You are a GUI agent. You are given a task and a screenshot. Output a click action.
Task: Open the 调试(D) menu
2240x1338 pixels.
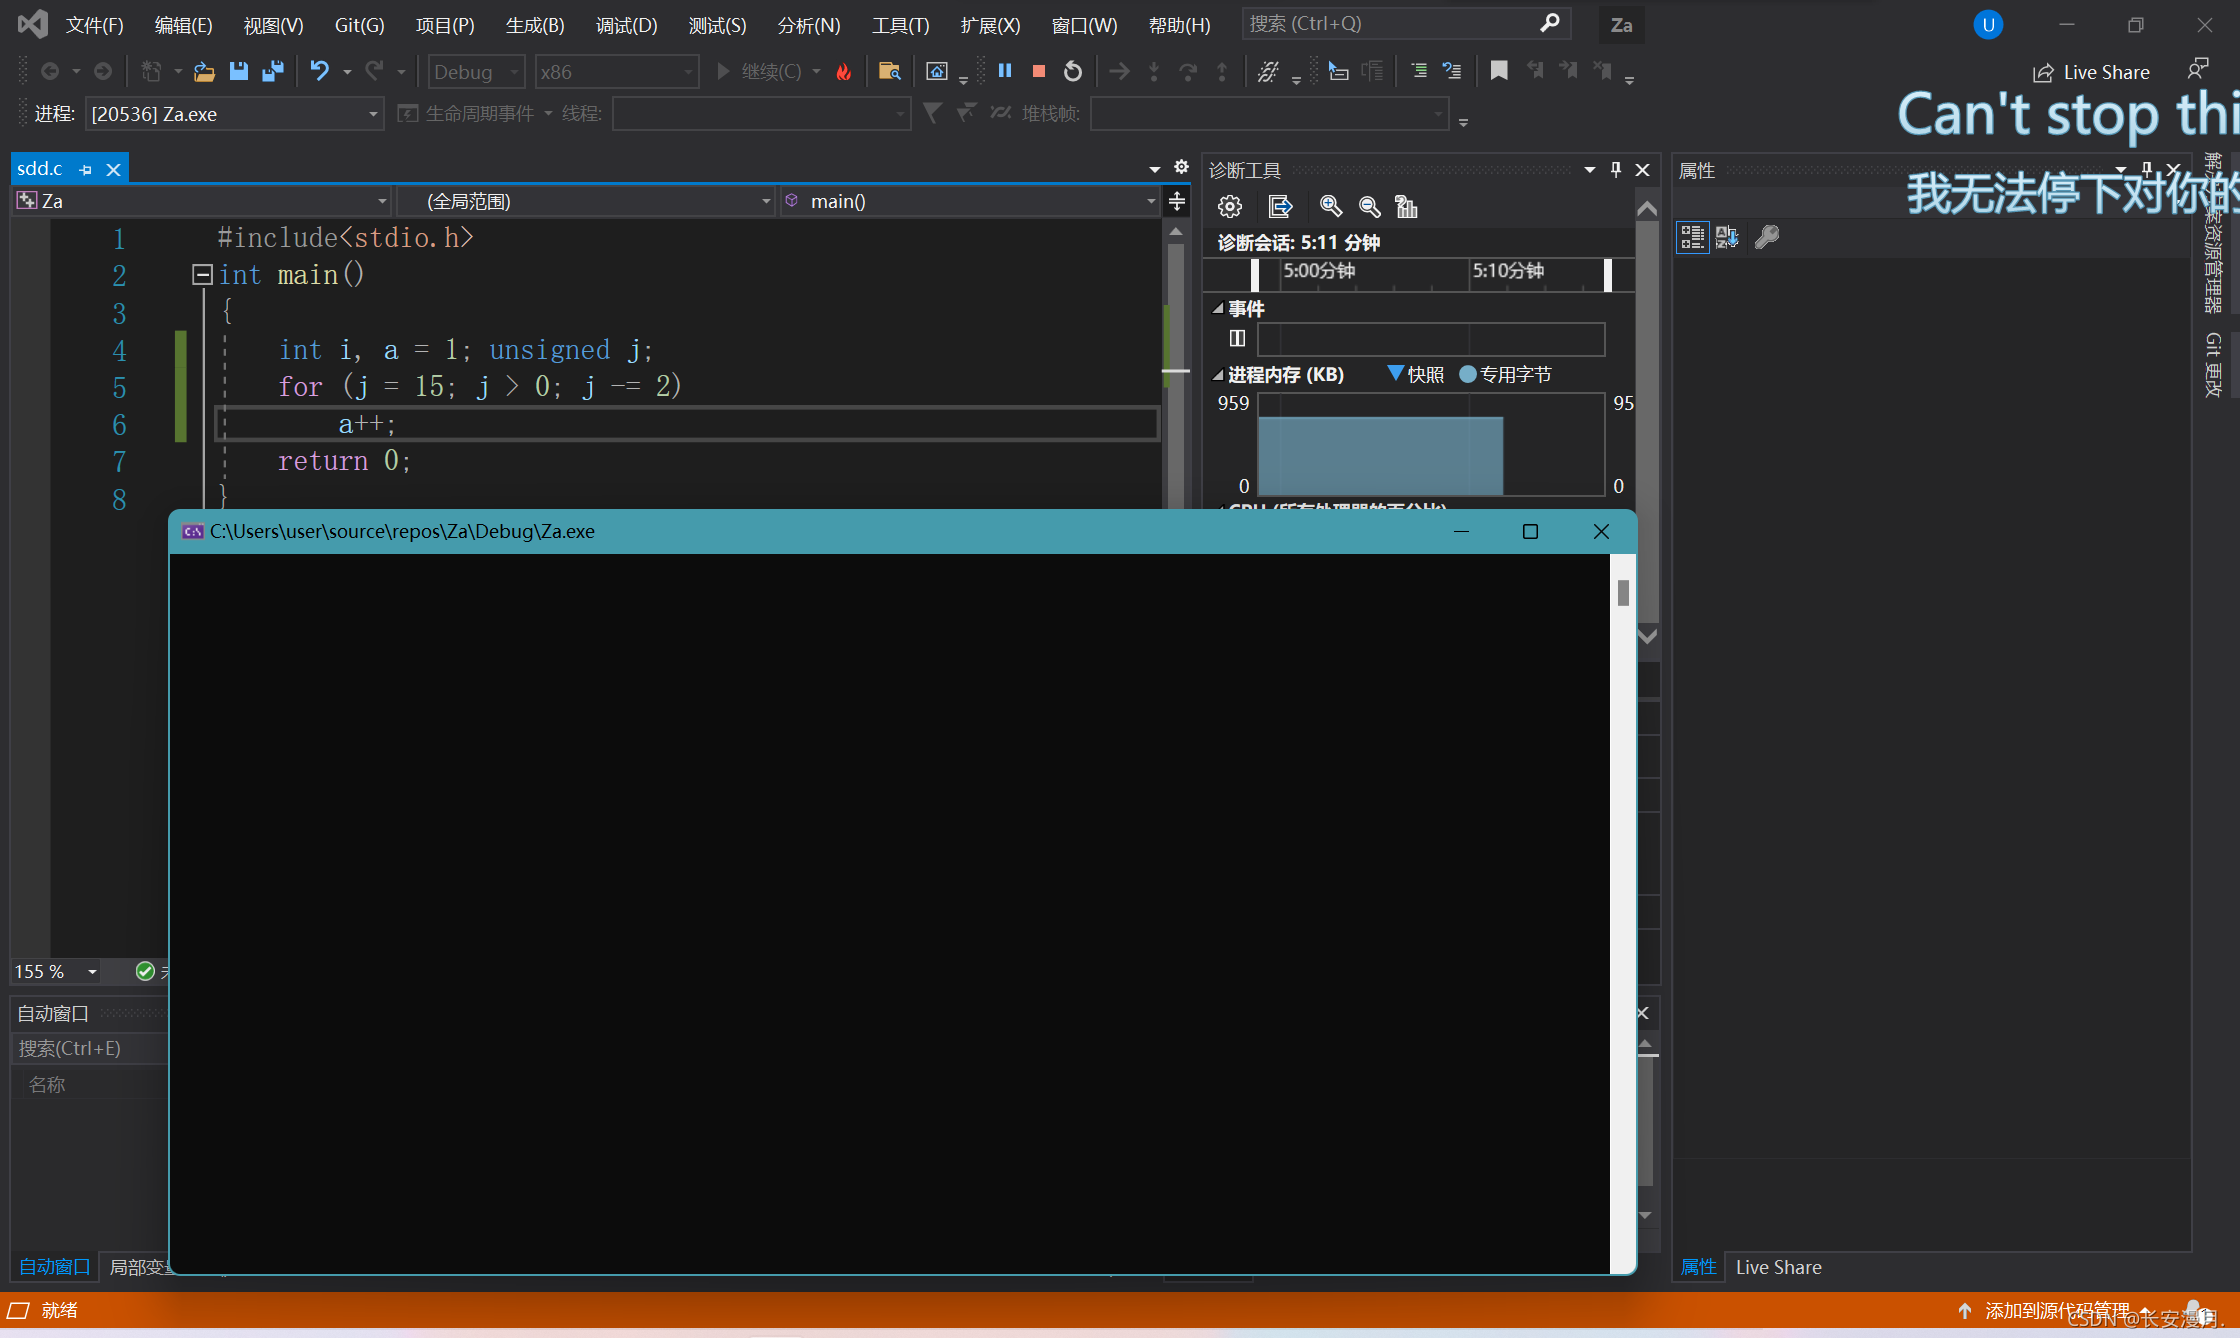[x=626, y=25]
